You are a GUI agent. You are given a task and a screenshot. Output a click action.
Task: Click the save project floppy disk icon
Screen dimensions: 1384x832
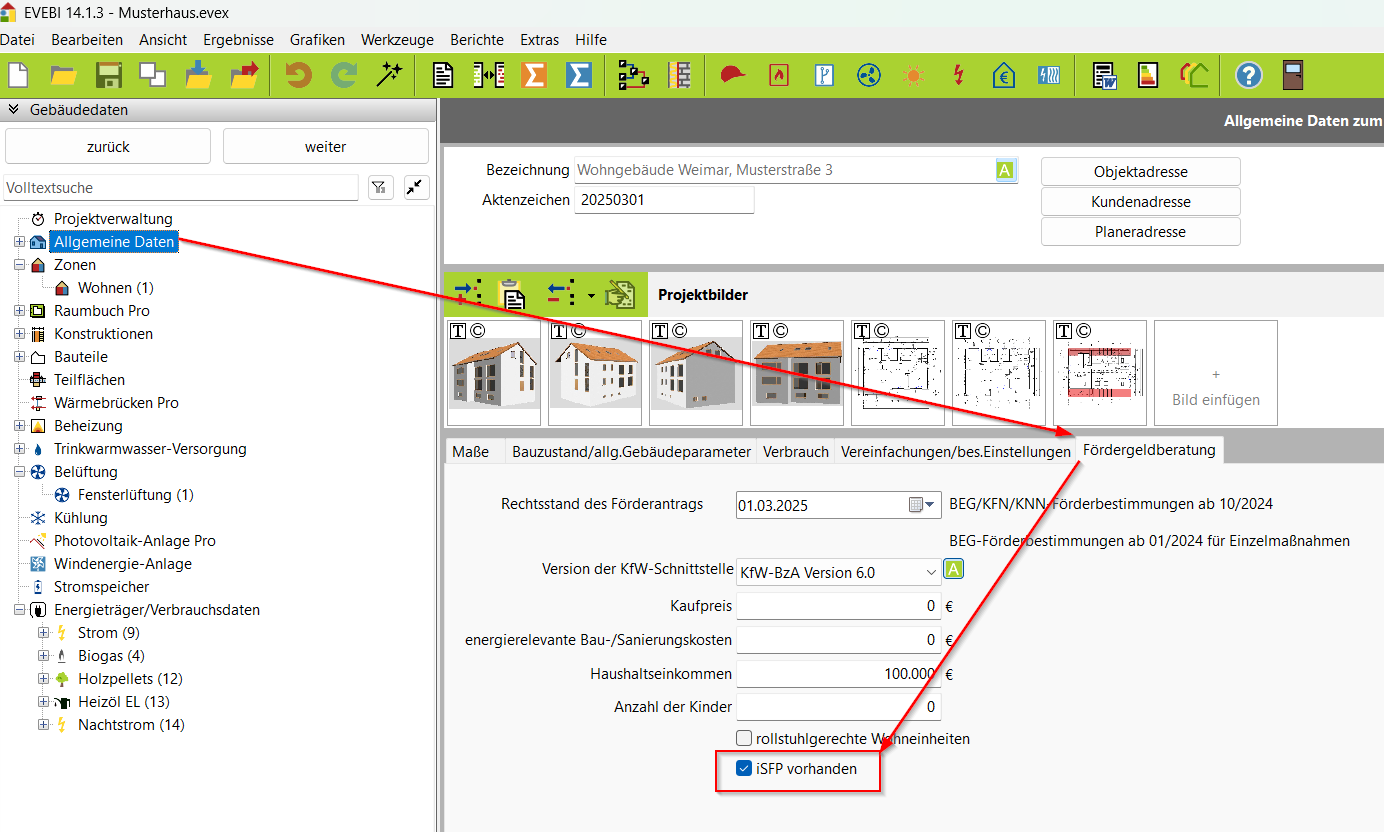pos(108,75)
